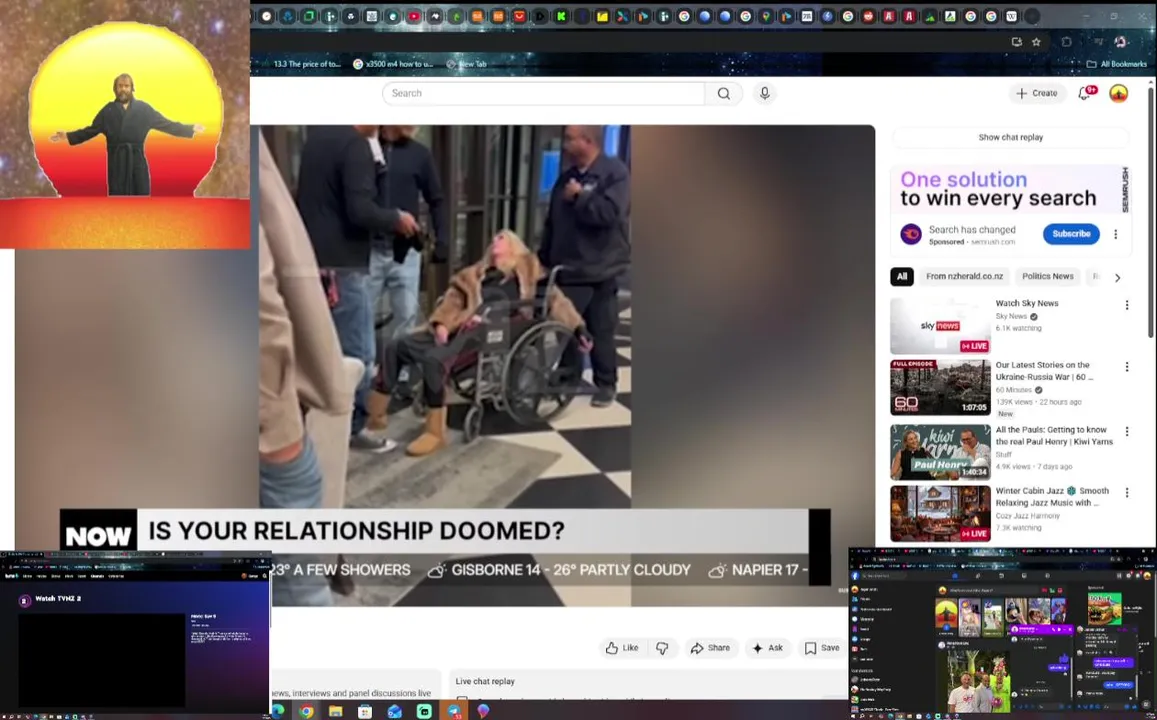This screenshot has width=1157, height=720.
Task: Focus the YouTube search box
Action: click(x=543, y=94)
